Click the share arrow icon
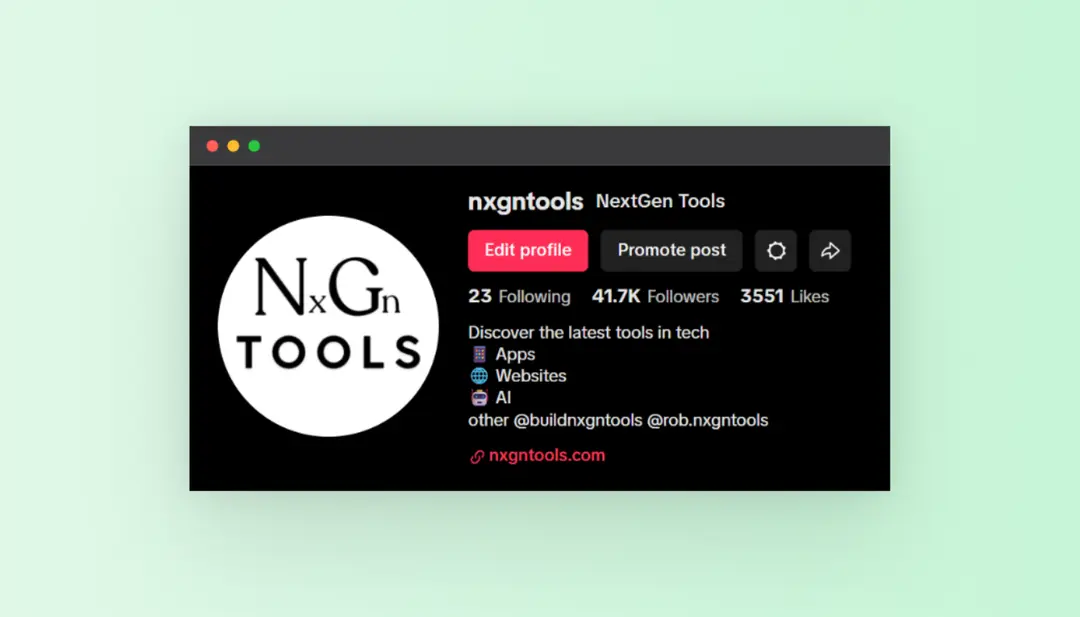Image resolution: width=1080 pixels, height=617 pixels. (830, 251)
